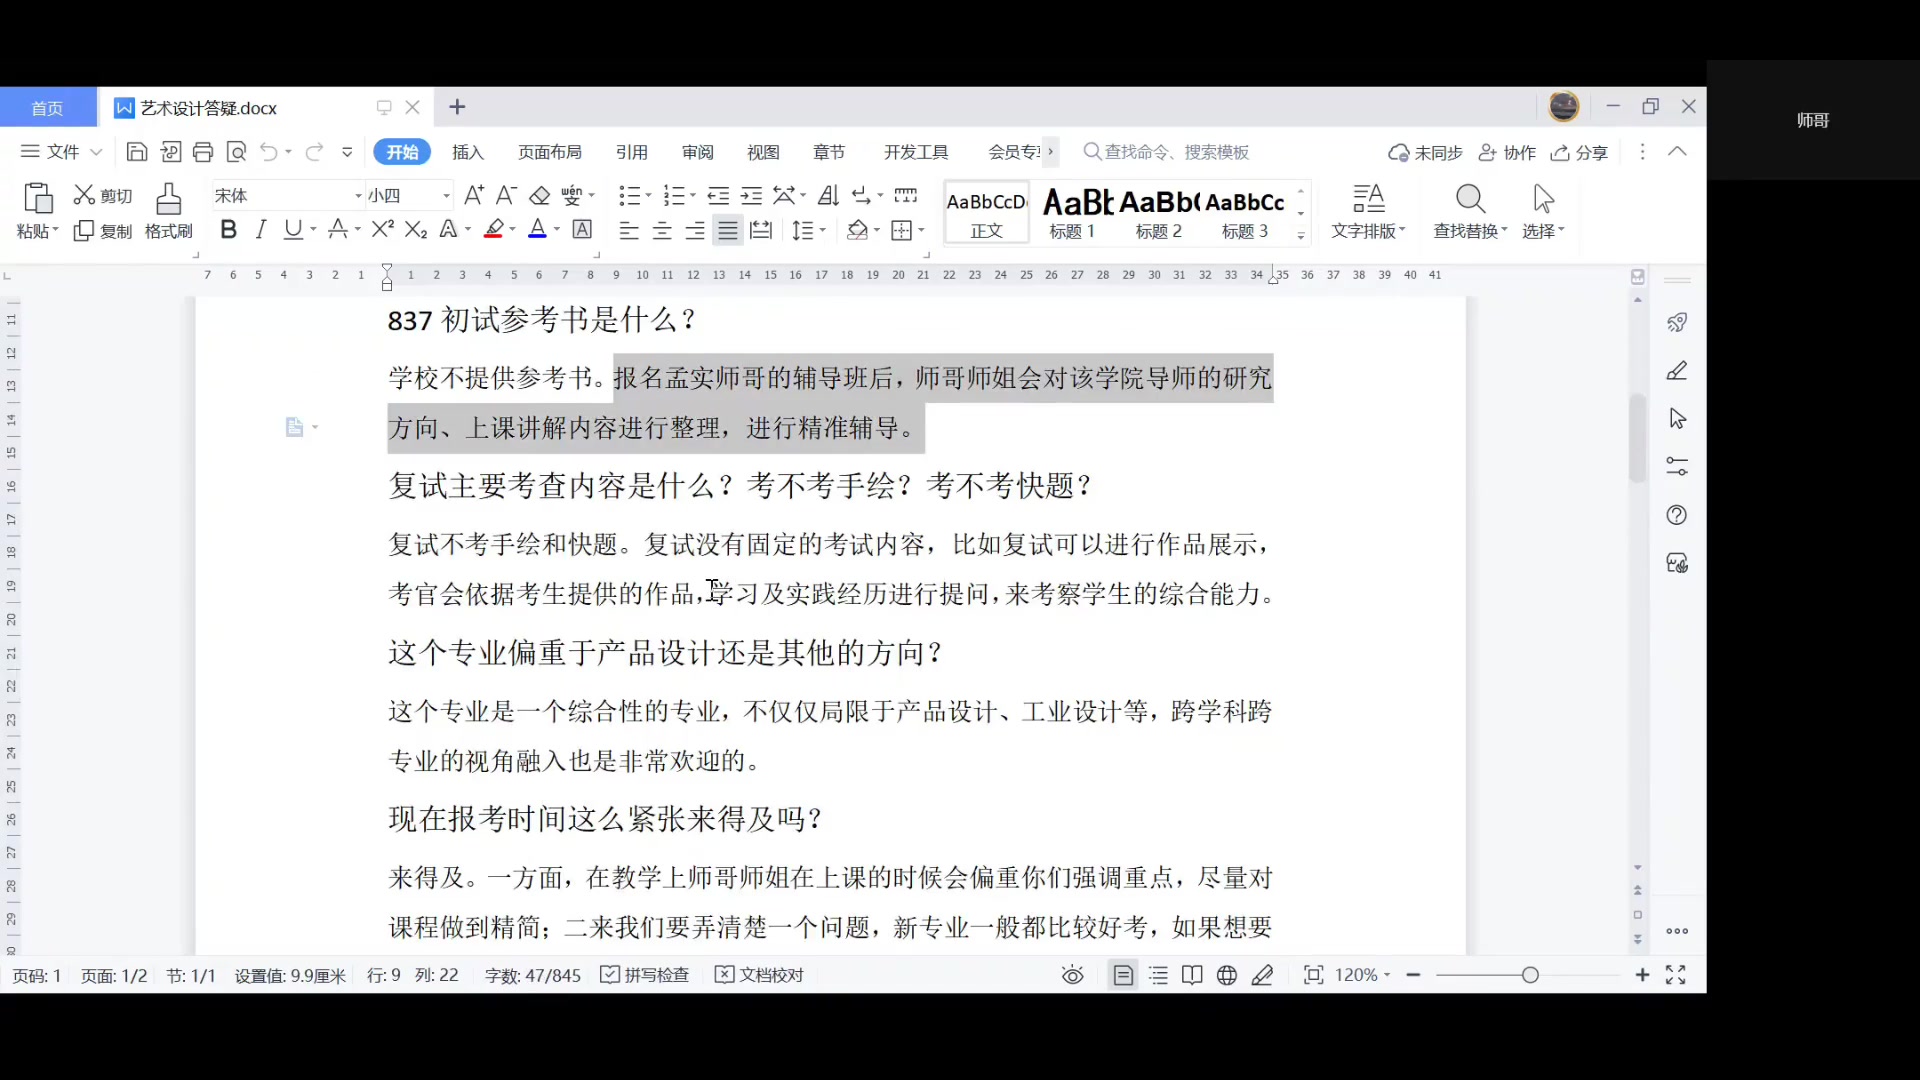The height and width of the screenshot is (1080, 1920).
Task: Enable spell check (拼写检查) in status bar
Action: point(645,975)
